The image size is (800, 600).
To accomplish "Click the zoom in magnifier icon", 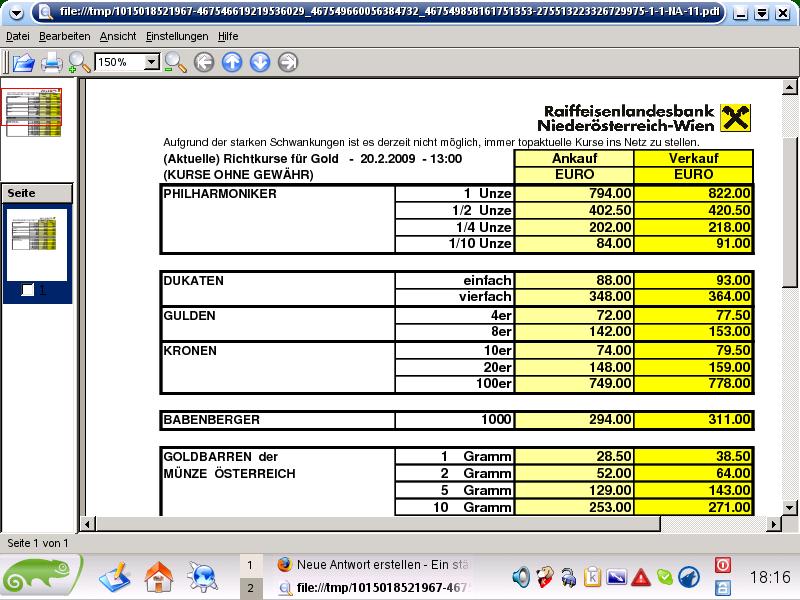I will (79, 62).
